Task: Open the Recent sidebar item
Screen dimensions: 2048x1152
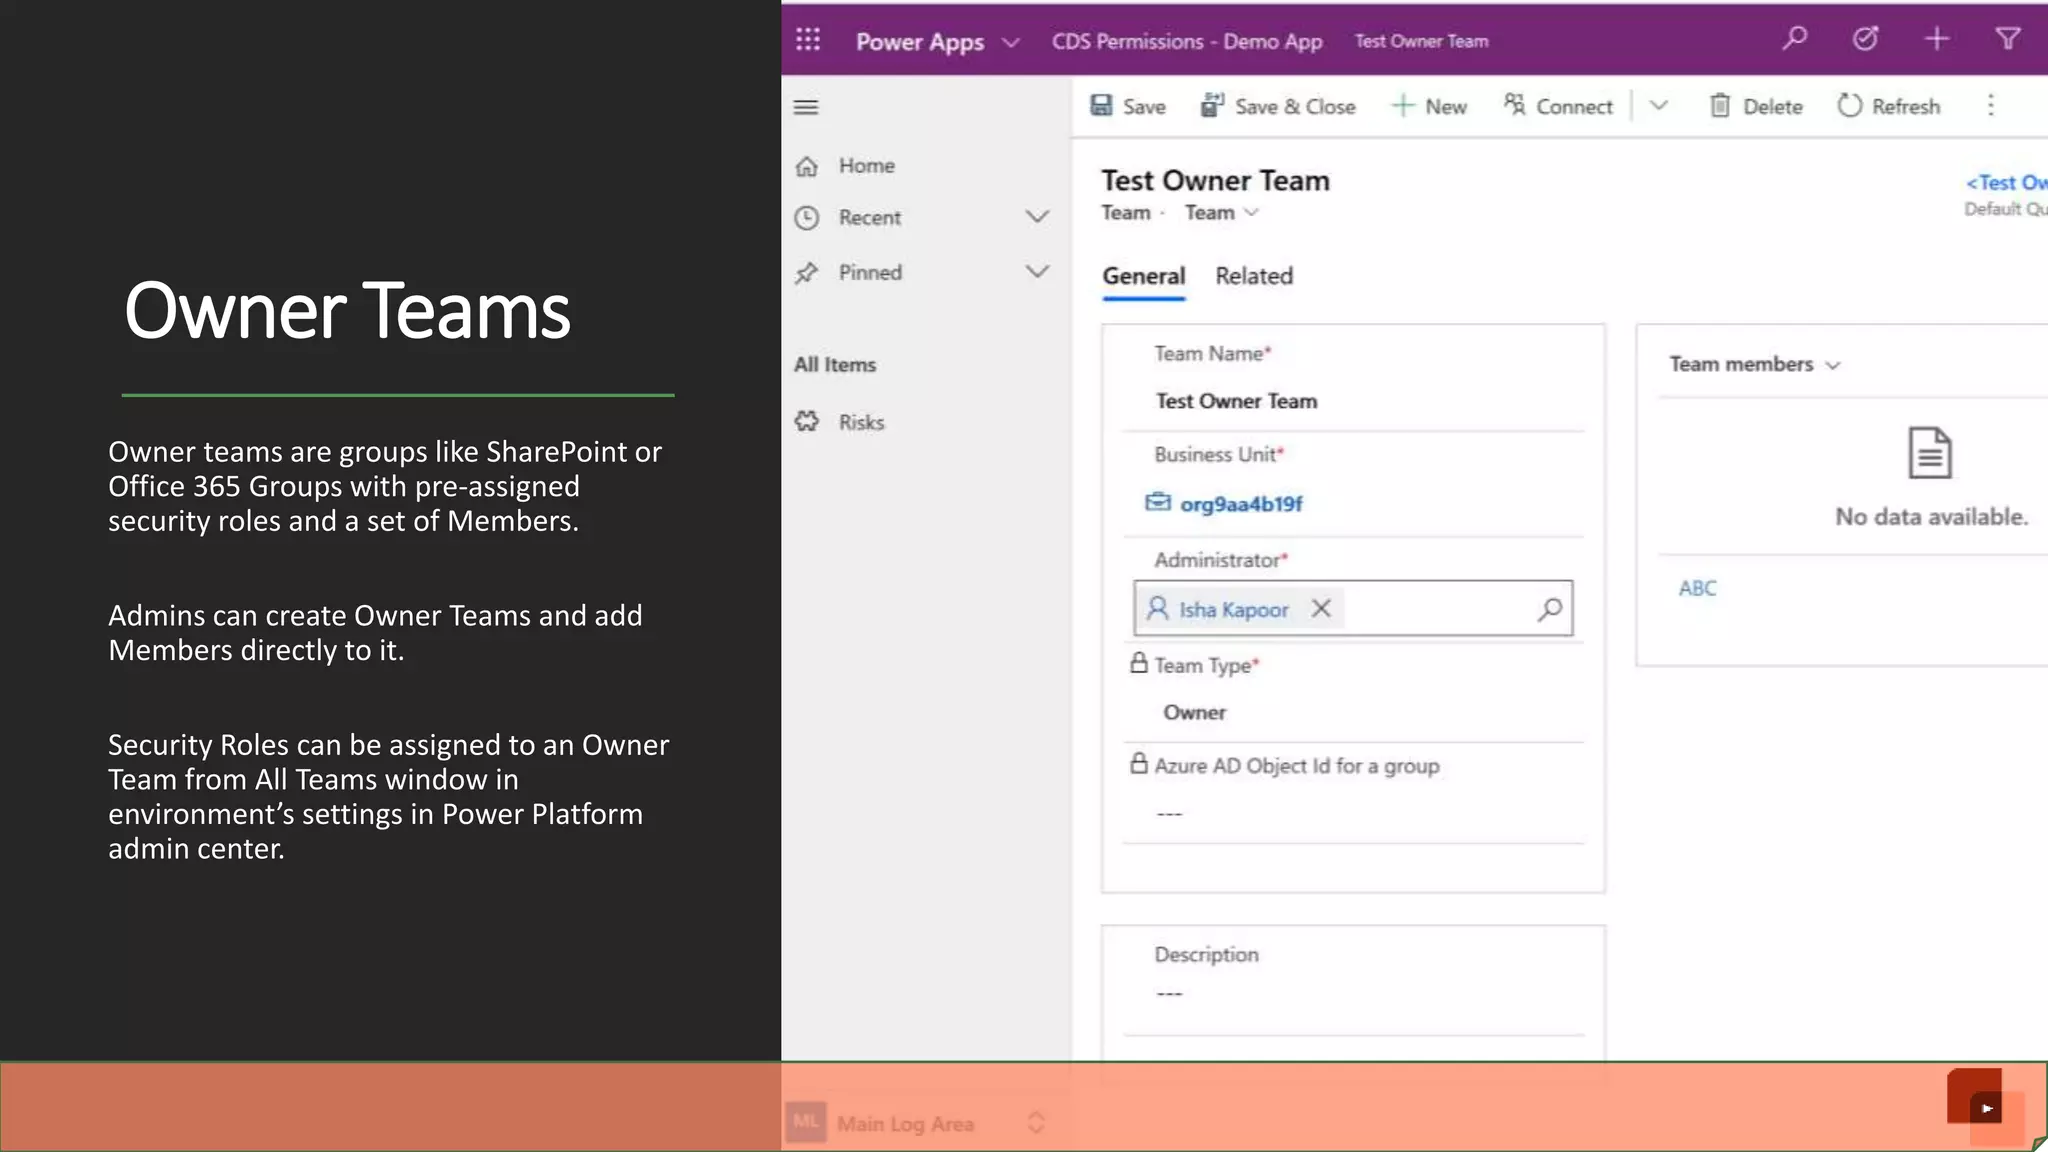Action: pos(870,218)
